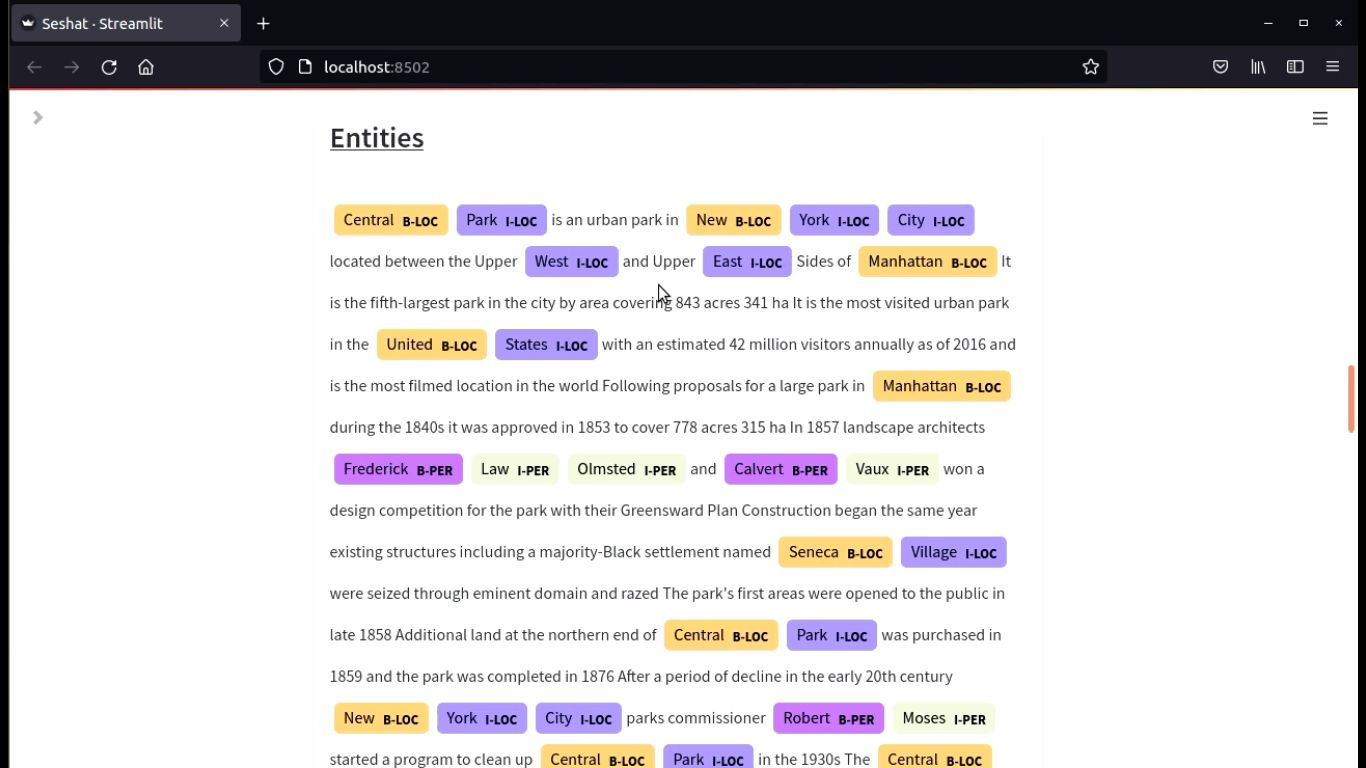Click the text 'won a' after Vaux

pyautogui.click(x=964, y=469)
